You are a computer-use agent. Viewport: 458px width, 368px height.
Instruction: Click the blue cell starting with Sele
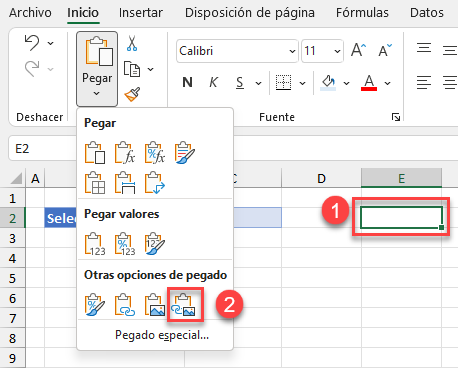pyautogui.click(x=61, y=218)
